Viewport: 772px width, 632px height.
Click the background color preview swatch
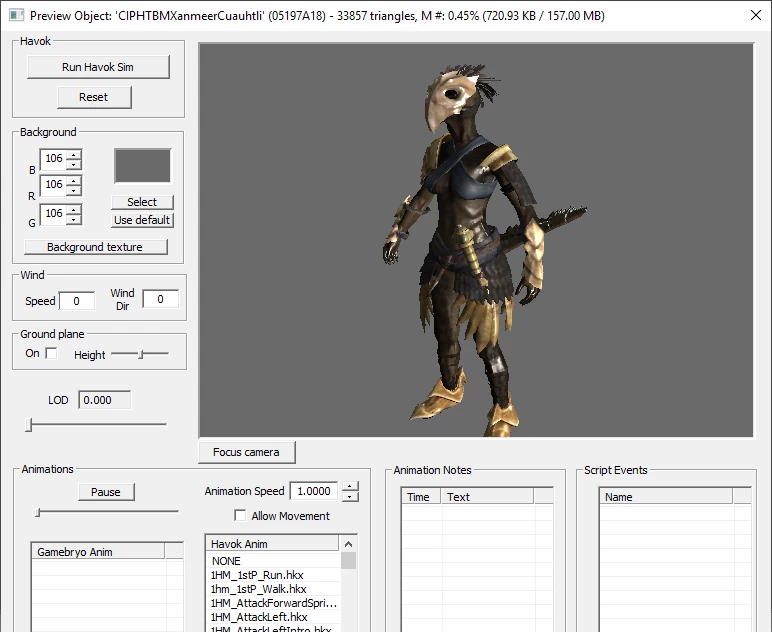click(143, 166)
